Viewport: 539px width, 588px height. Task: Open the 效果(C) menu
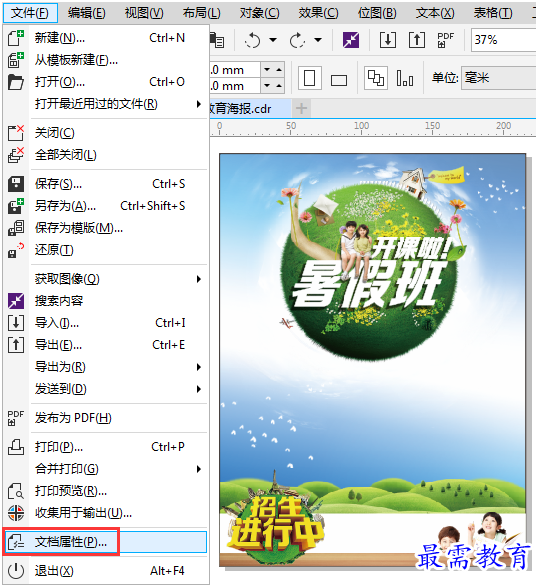[x=318, y=13]
